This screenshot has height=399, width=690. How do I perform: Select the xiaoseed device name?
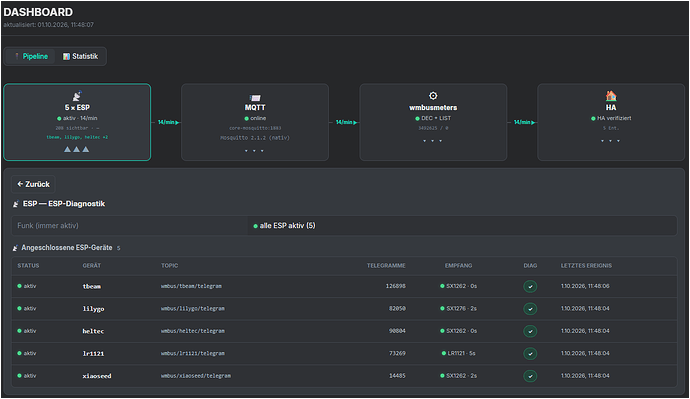[x=97, y=376]
